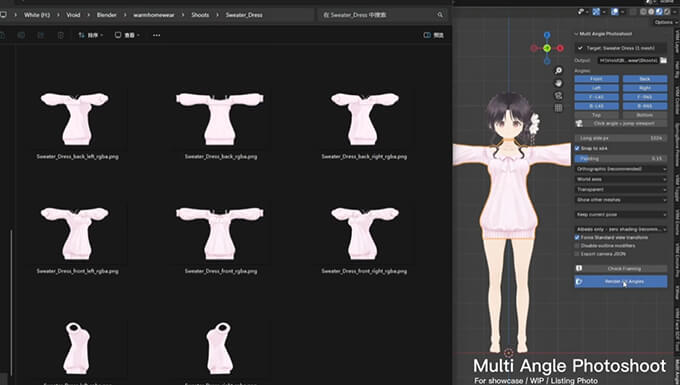680x385 pixels.
Task: Open the Keep current pose dropdown
Action: coord(621,215)
